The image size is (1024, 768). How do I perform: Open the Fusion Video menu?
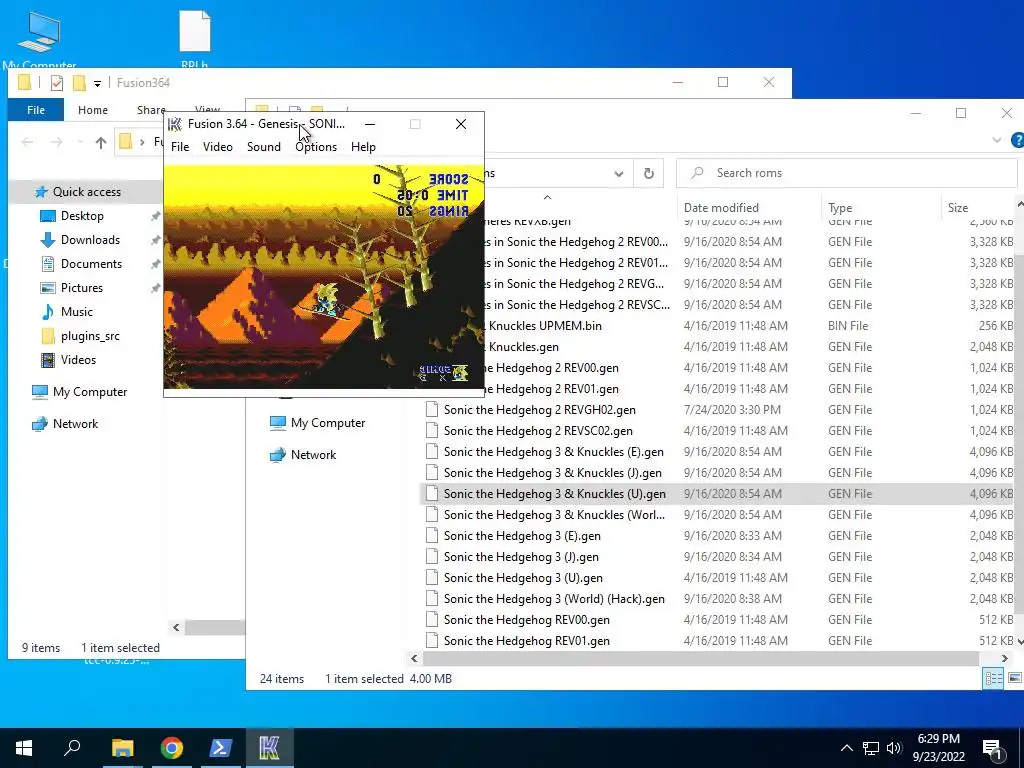[217, 147]
